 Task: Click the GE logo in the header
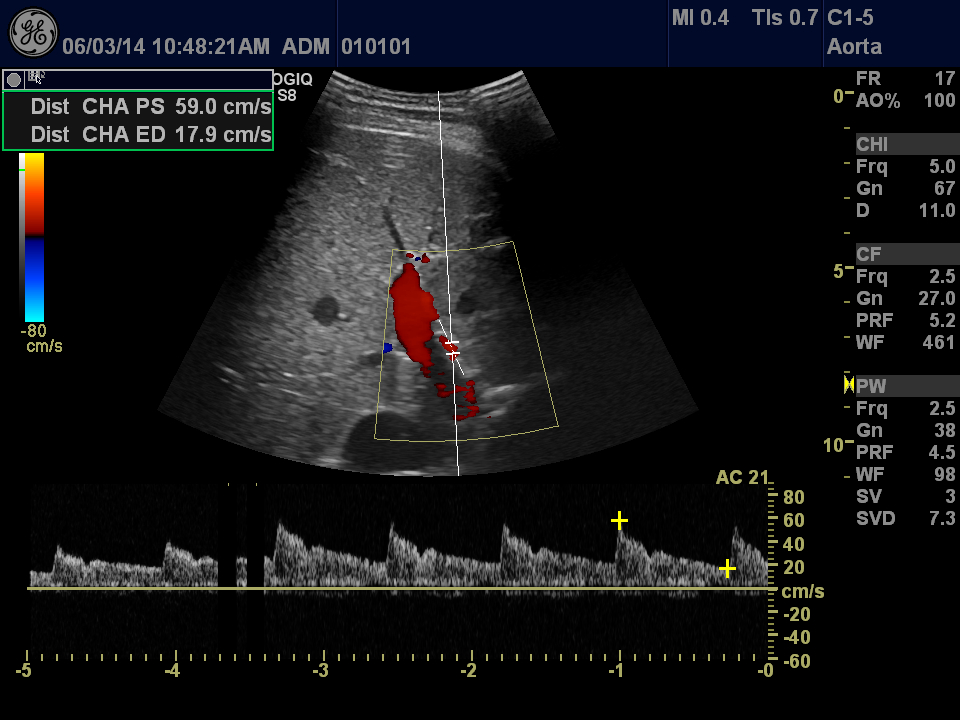click(33, 33)
